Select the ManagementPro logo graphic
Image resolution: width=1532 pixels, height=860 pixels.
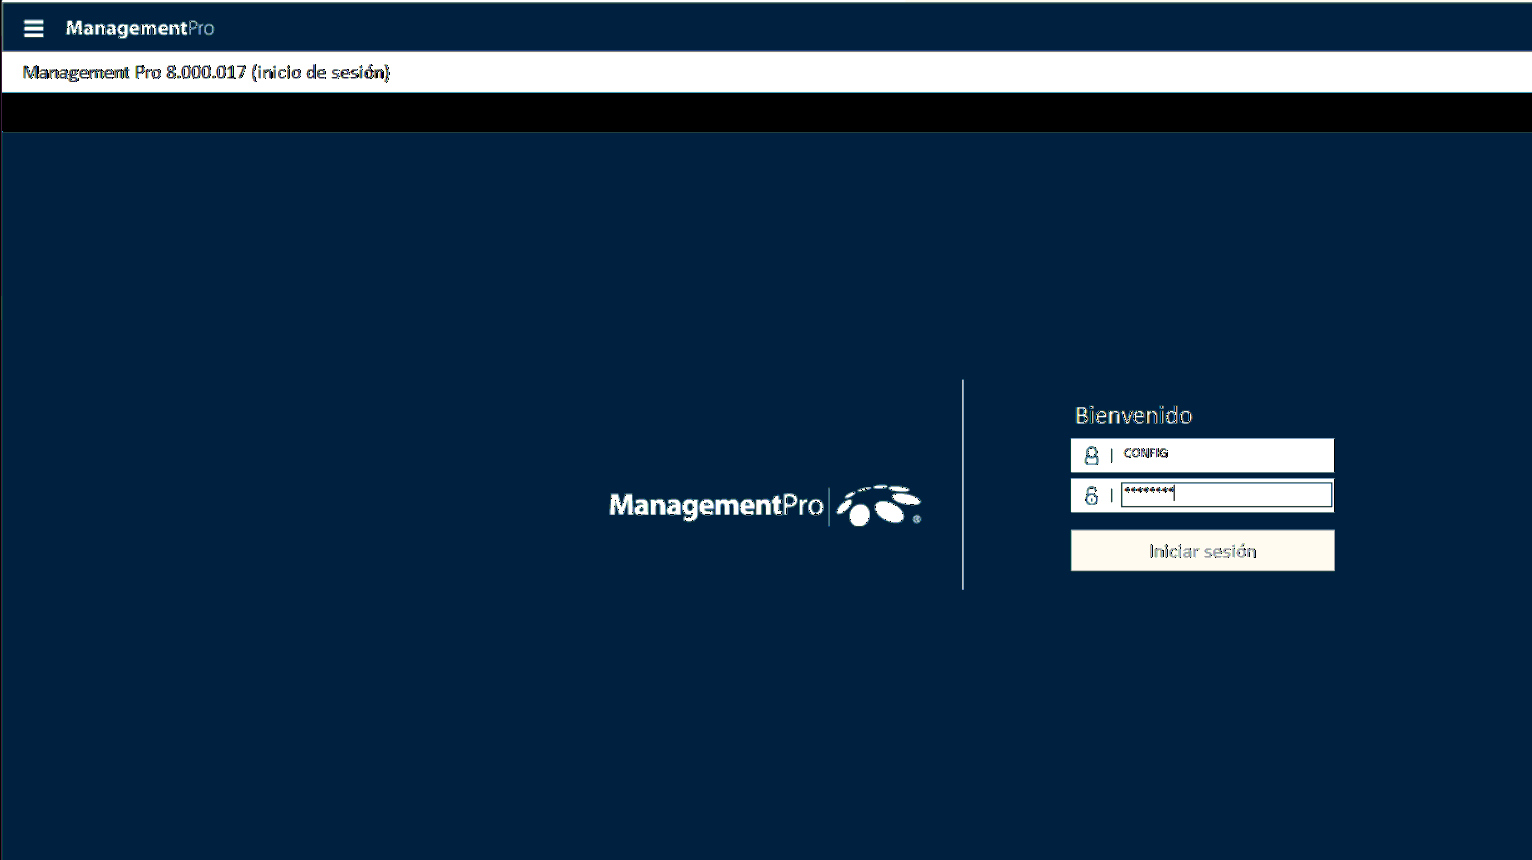coord(765,505)
